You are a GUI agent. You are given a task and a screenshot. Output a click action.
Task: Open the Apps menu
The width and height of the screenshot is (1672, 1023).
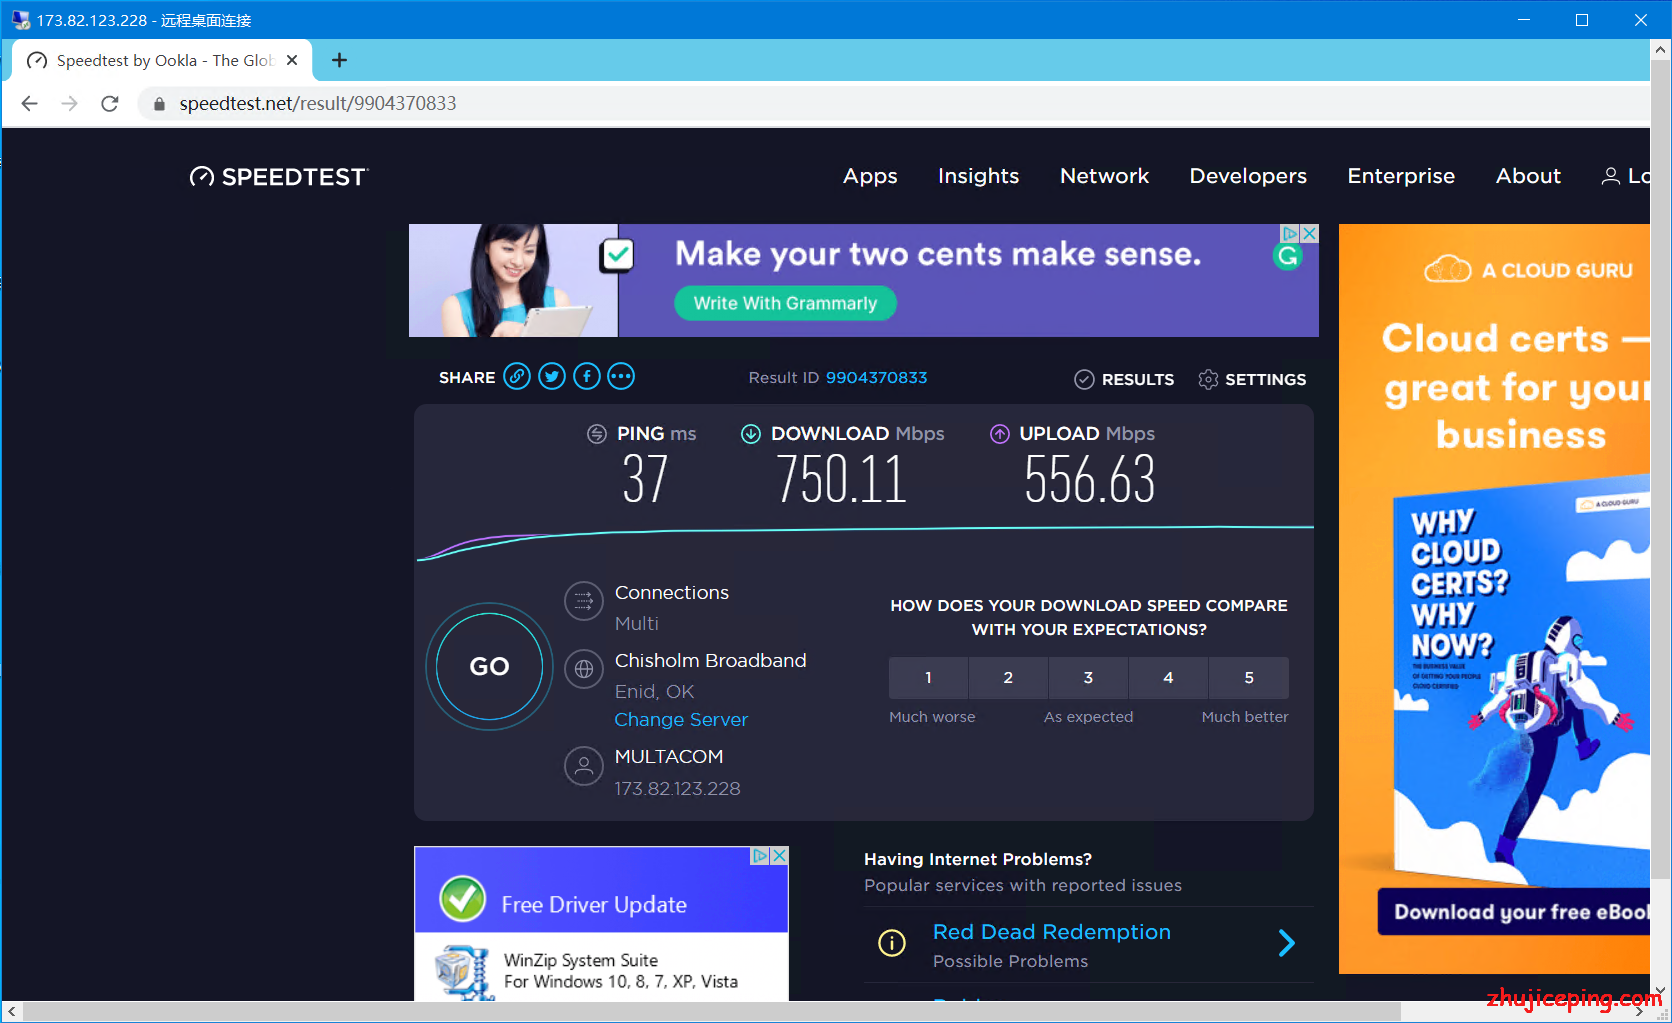(870, 176)
